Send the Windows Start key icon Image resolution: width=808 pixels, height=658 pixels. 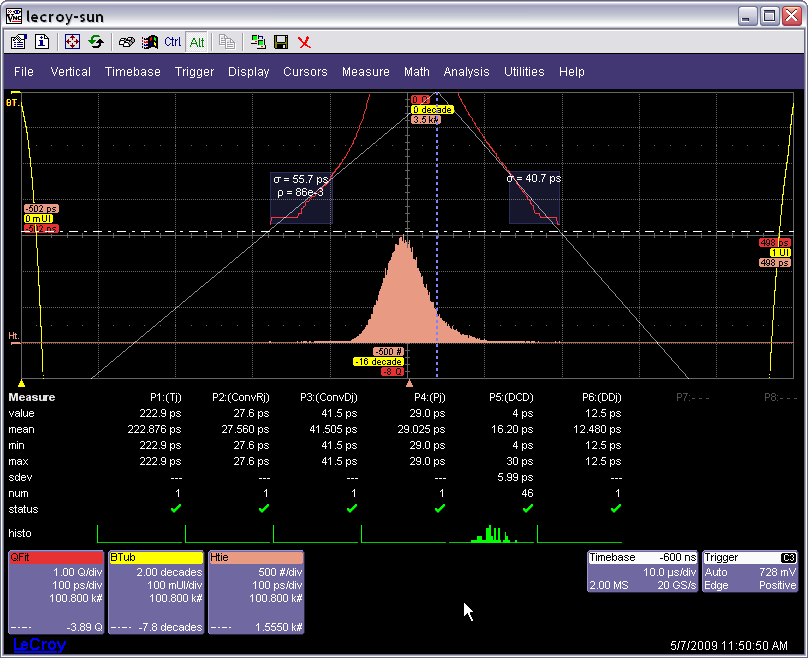150,42
